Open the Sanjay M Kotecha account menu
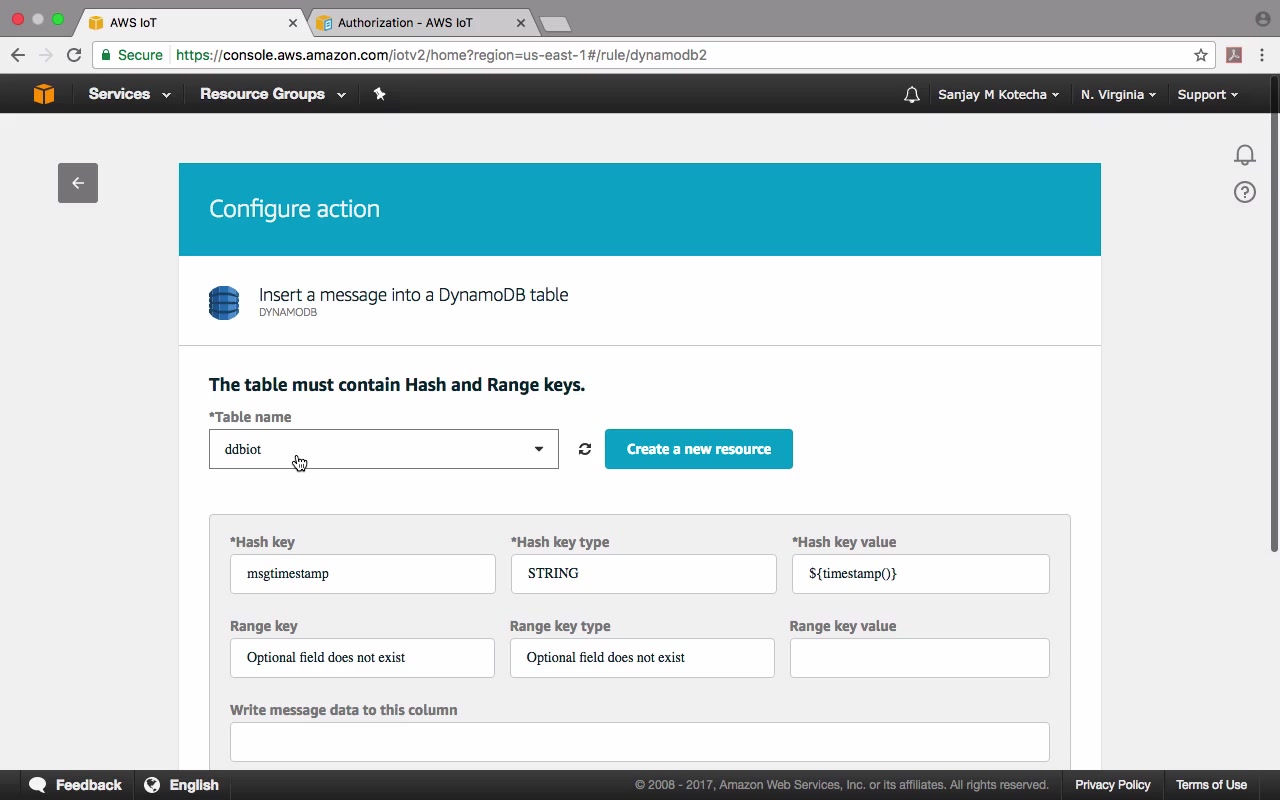 tap(998, 95)
